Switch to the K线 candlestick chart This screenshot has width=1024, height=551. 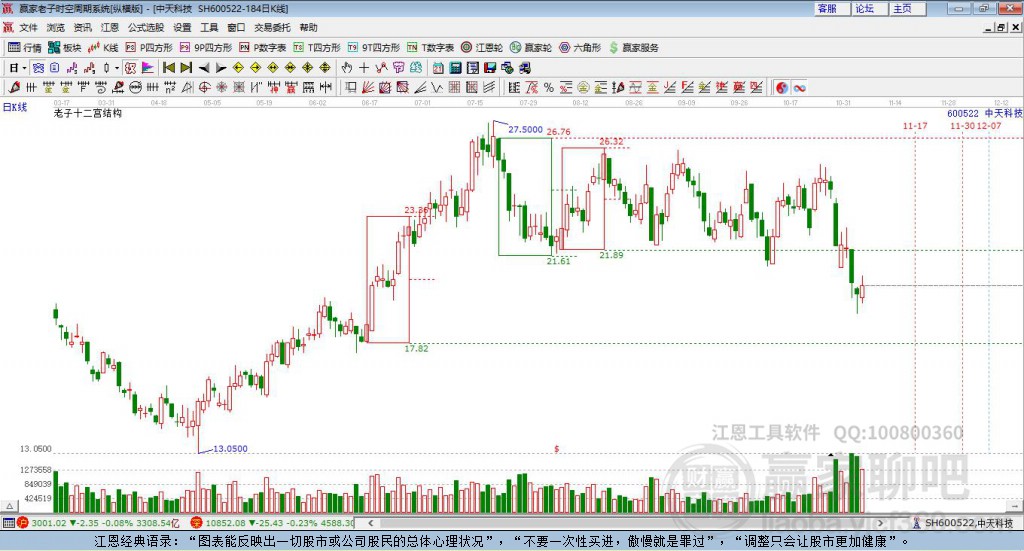(103, 48)
